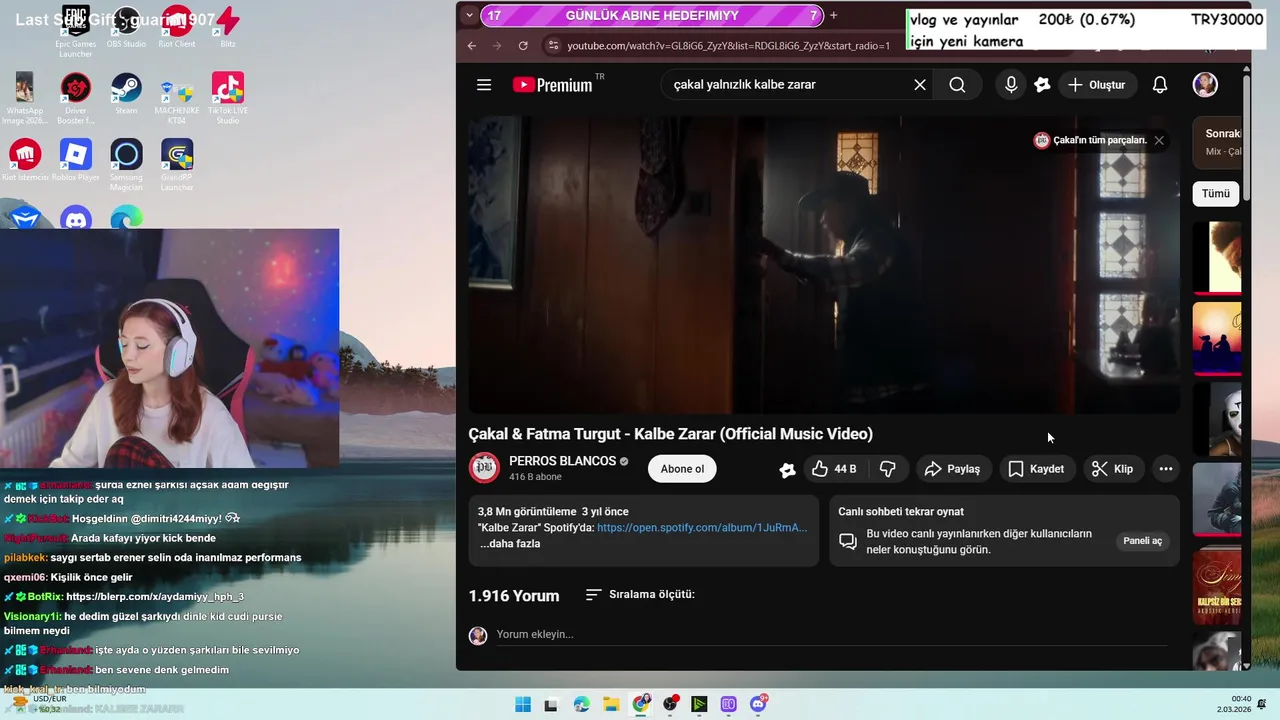Image resolution: width=1280 pixels, height=720 pixels.
Task: Open the remix sparkle icon beside Like
Action: point(787,469)
